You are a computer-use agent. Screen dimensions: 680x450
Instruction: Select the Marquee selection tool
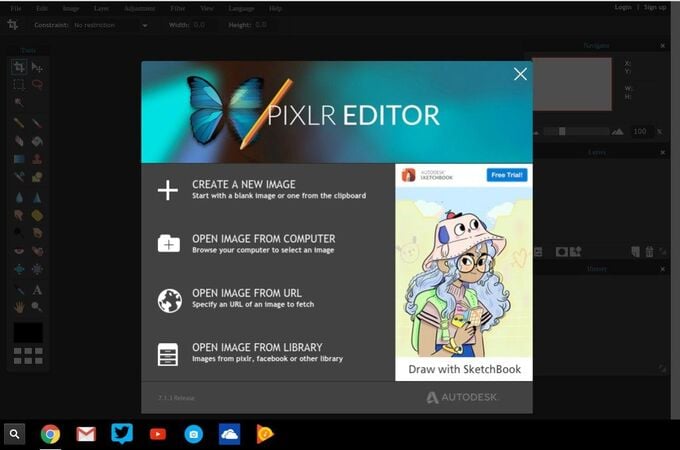click(19, 85)
